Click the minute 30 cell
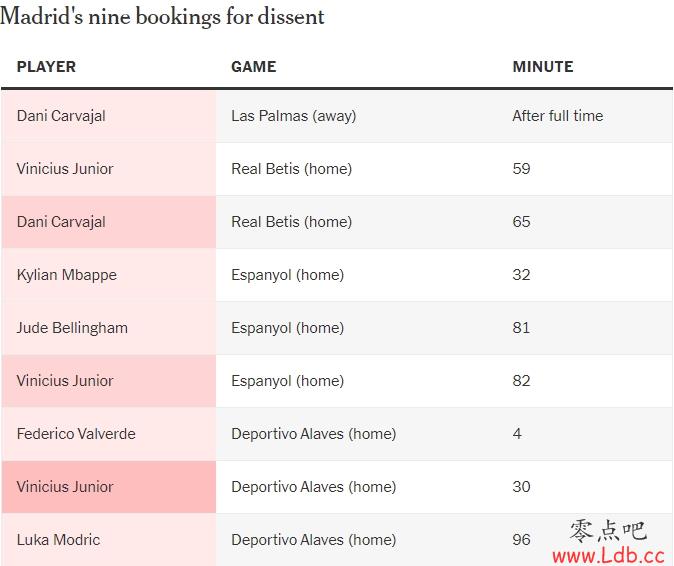The width and height of the screenshot is (674, 566). 521,487
